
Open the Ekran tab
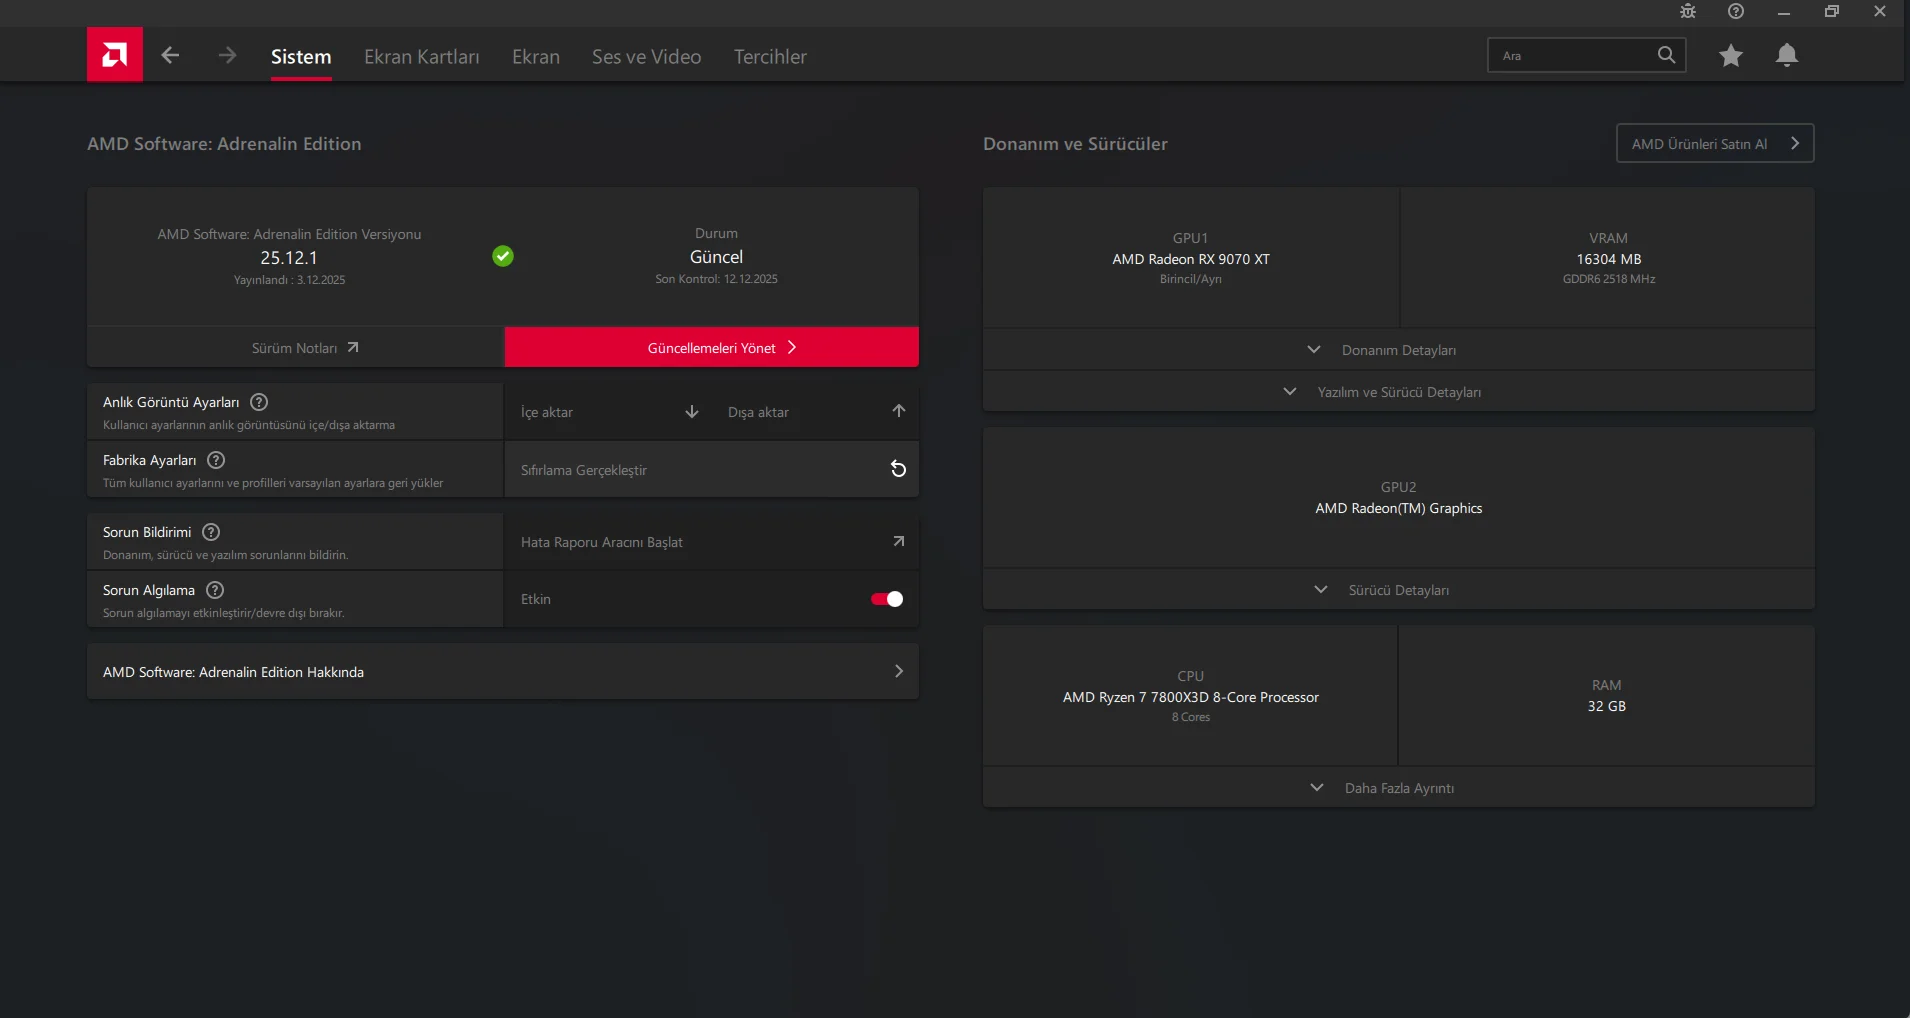coord(536,57)
